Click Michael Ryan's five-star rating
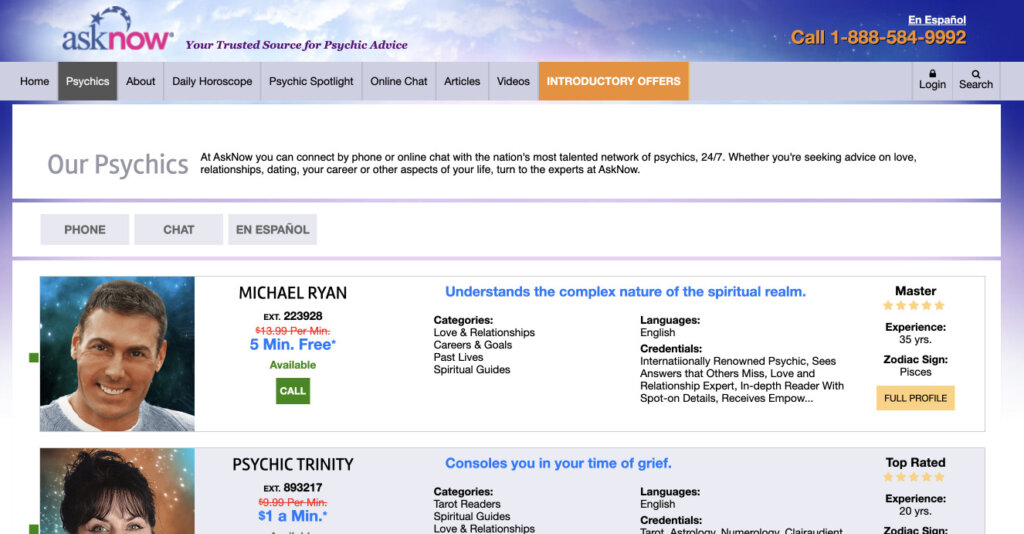1024x534 pixels. [x=914, y=306]
